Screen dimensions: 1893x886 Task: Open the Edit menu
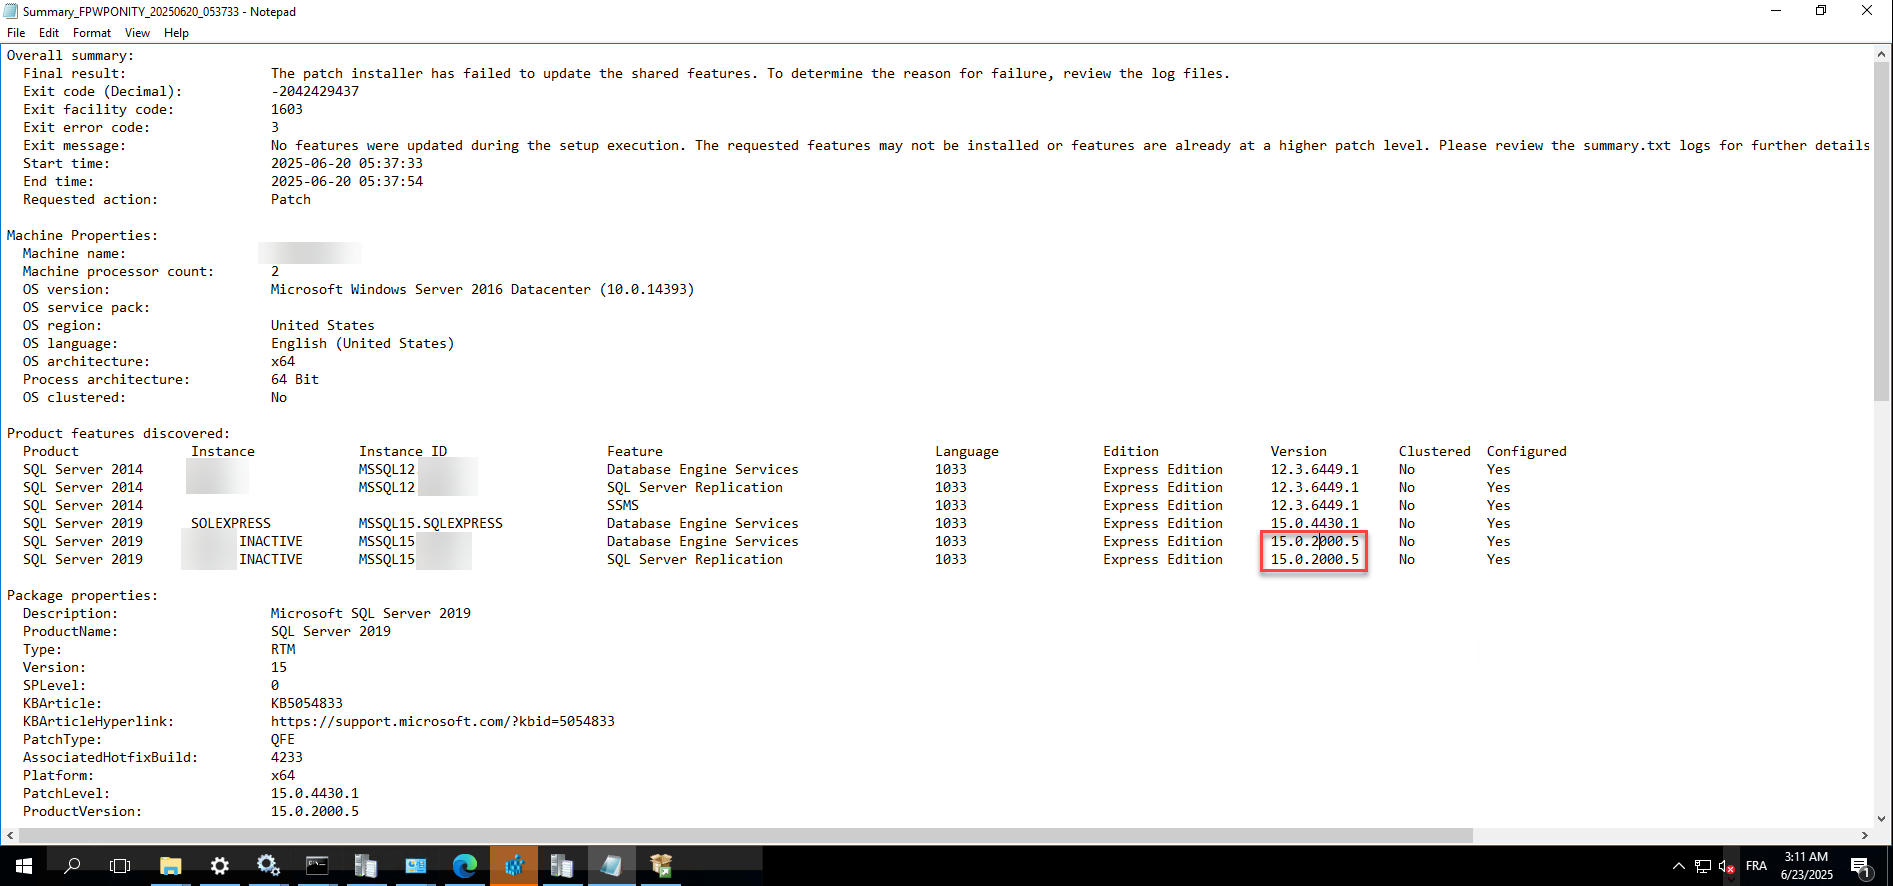[x=49, y=33]
